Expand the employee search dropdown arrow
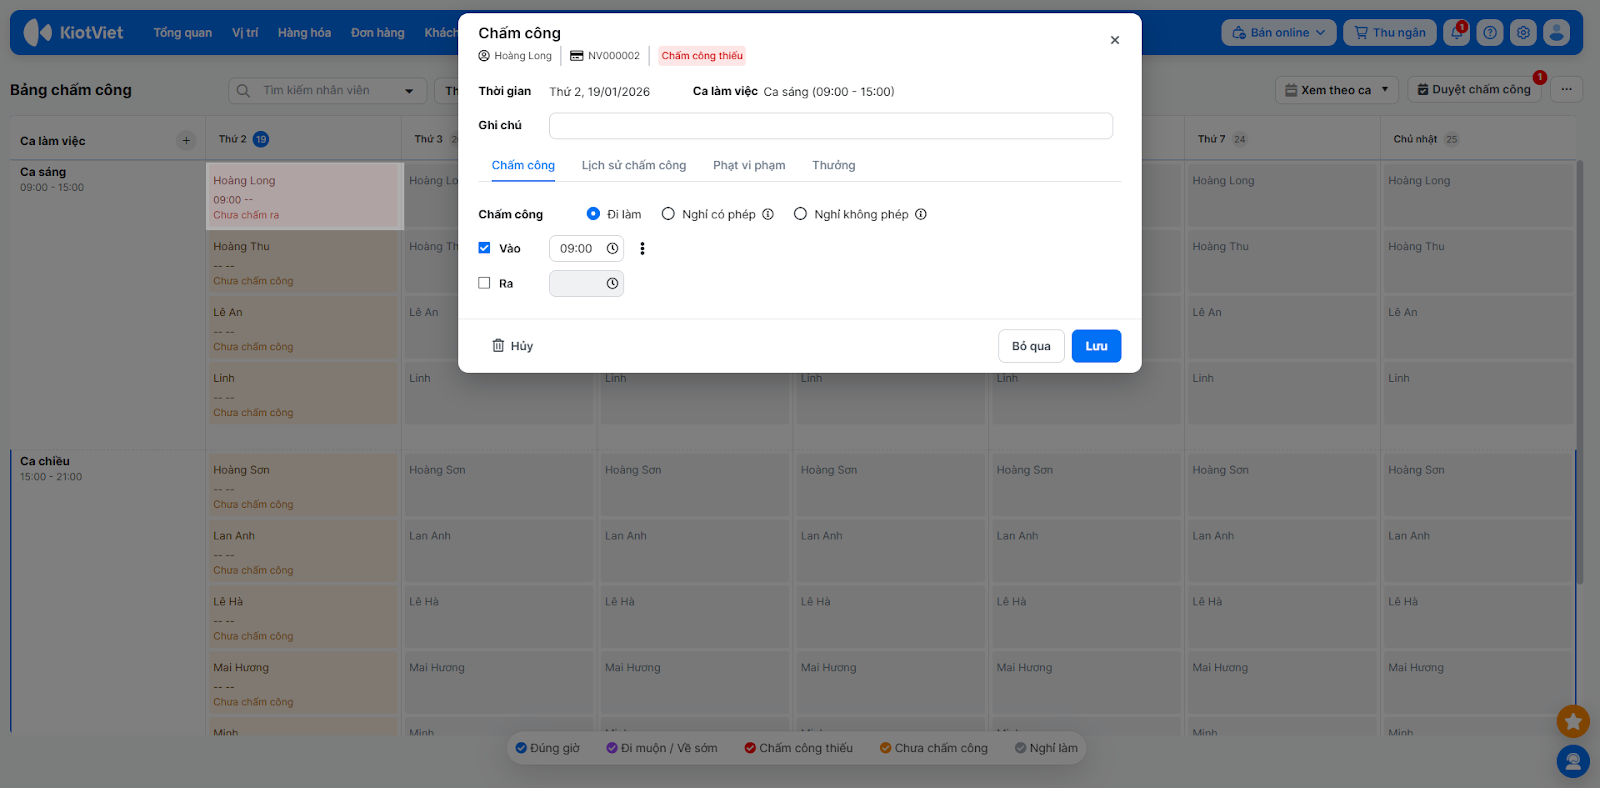1600x788 pixels. click(x=409, y=91)
